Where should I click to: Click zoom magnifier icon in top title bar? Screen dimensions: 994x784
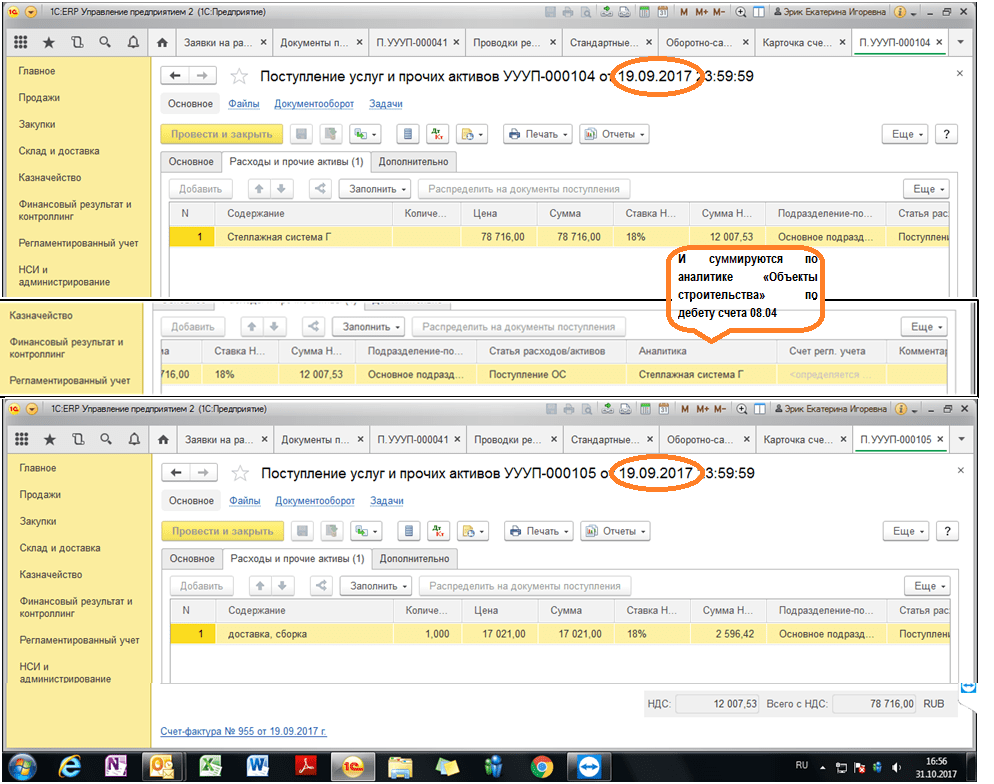click(x=740, y=11)
